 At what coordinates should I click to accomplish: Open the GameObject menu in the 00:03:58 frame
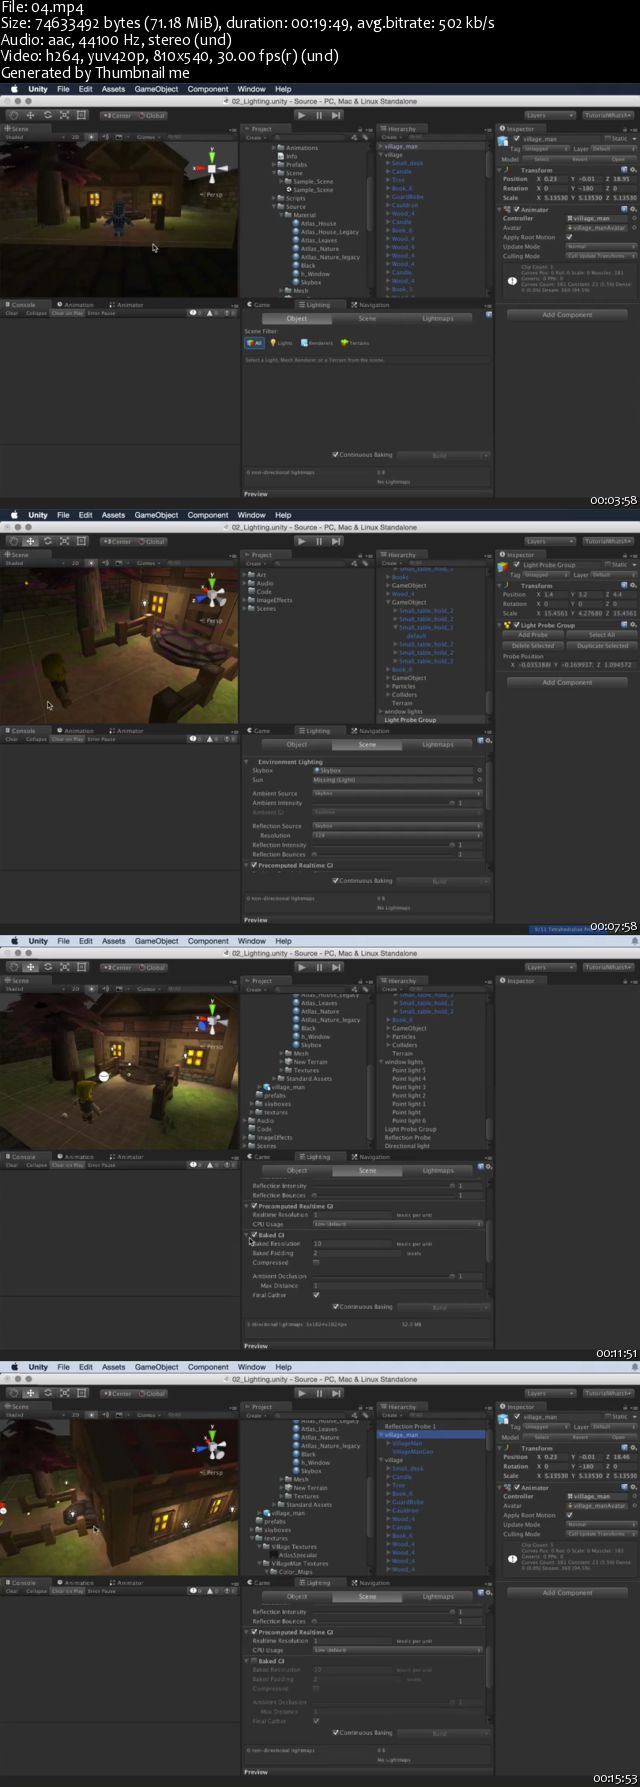click(156, 89)
